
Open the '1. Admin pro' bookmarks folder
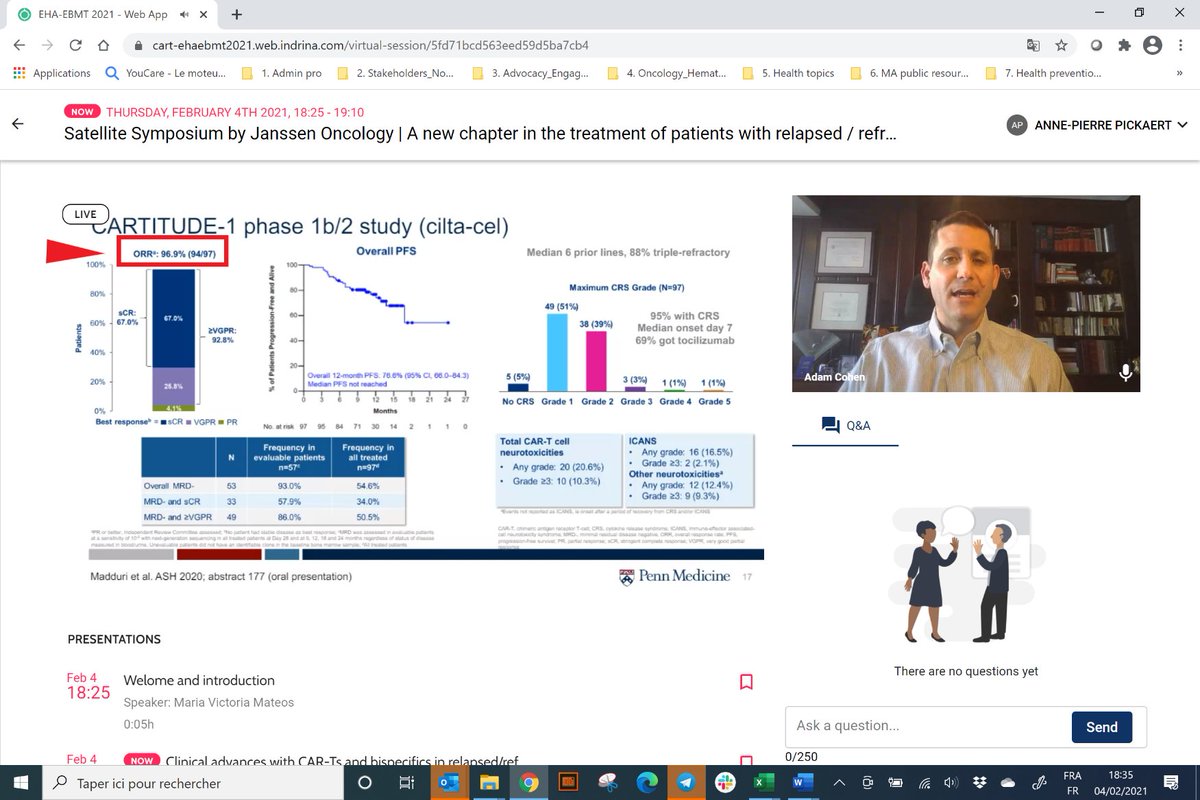281,73
